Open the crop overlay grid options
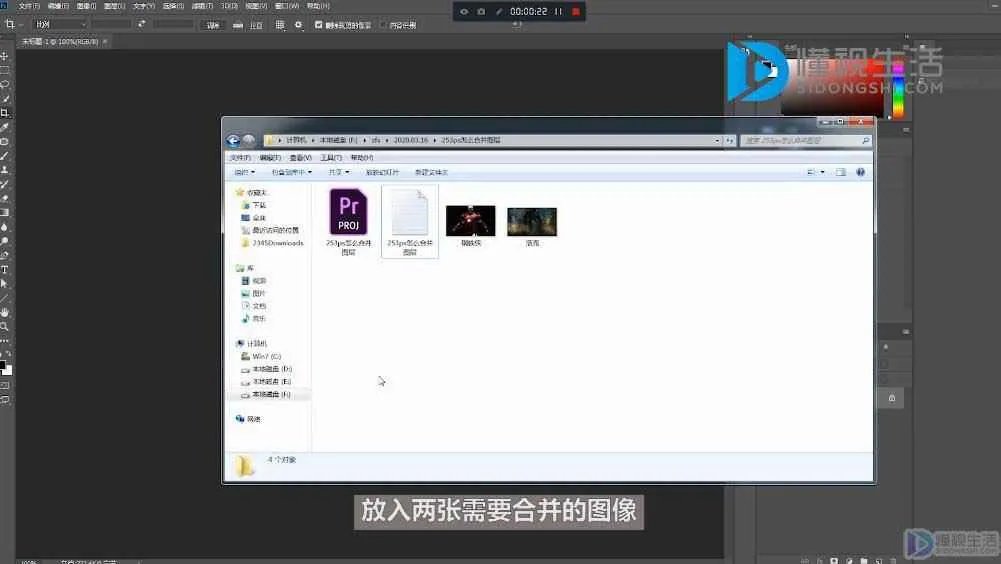Viewport: 1001px width, 564px height. coord(280,25)
